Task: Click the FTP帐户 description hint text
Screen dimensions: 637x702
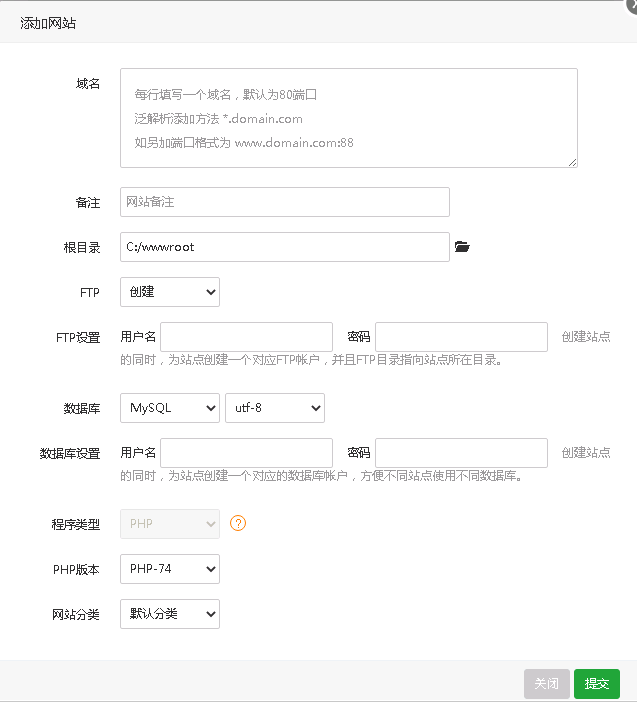Action: 311,360
